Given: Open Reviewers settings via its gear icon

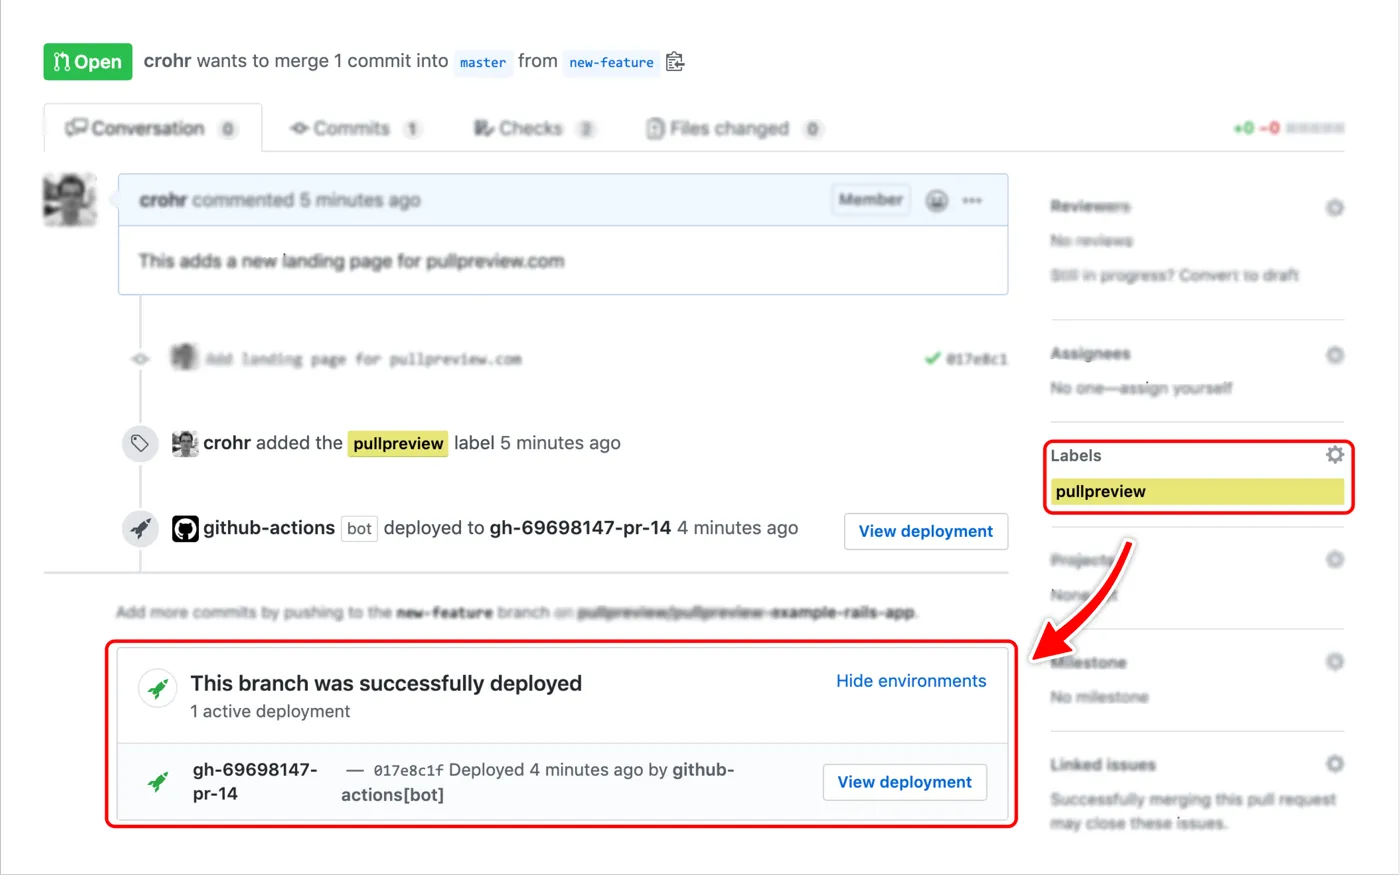Looking at the screenshot, I should point(1335,207).
